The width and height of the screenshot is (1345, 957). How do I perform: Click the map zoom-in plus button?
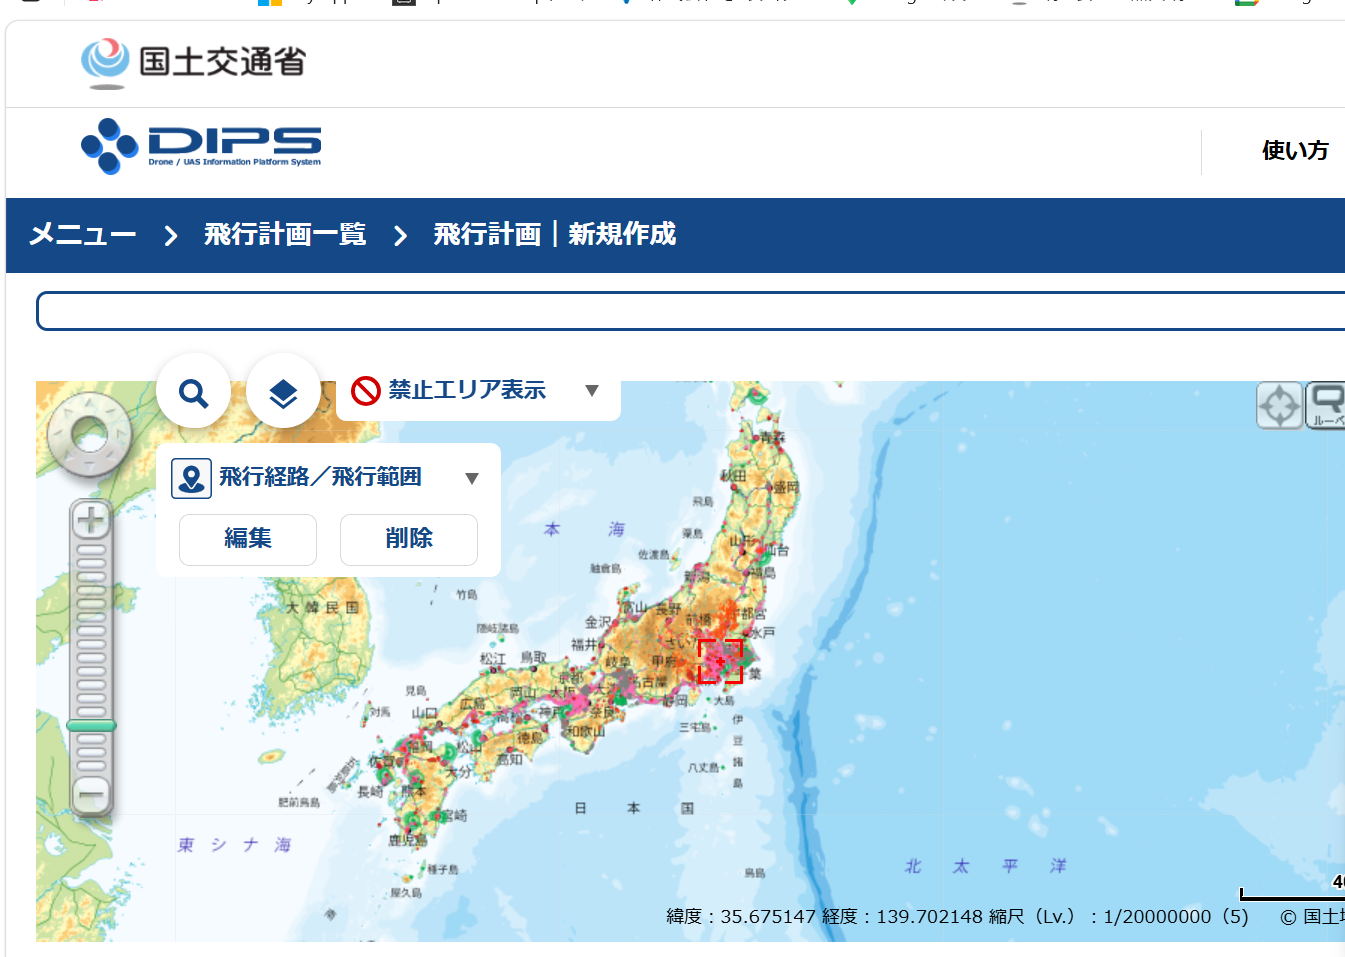coord(91,520)
